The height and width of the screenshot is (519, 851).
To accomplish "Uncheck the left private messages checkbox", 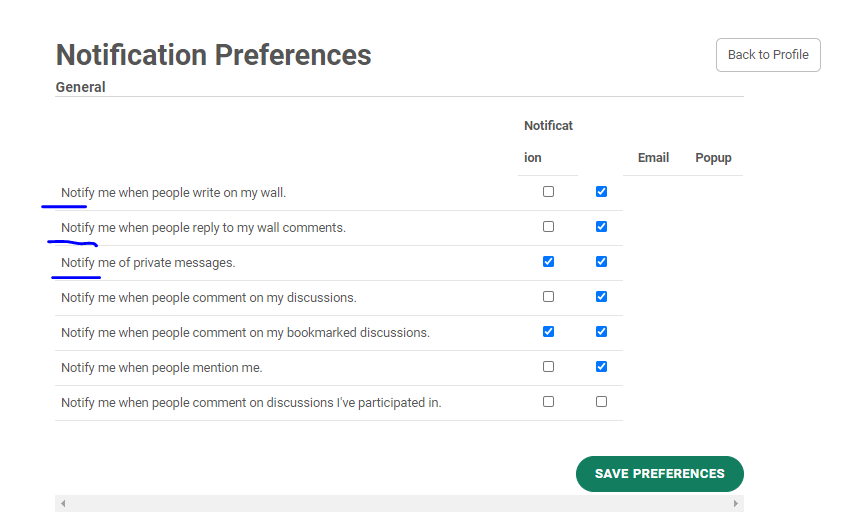I will click(x=548, y=262).
